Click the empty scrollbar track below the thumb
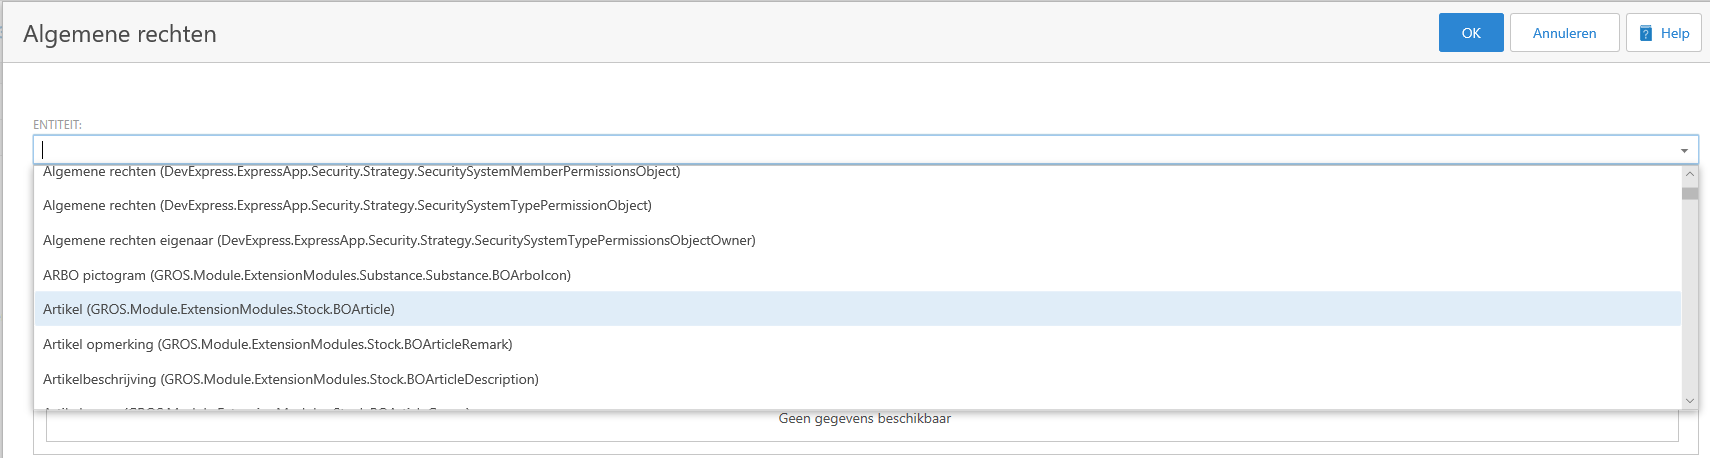Image resolution: width=1710 pixels, height=458 pixels. pyautogui.click(x=1689, y=300)
